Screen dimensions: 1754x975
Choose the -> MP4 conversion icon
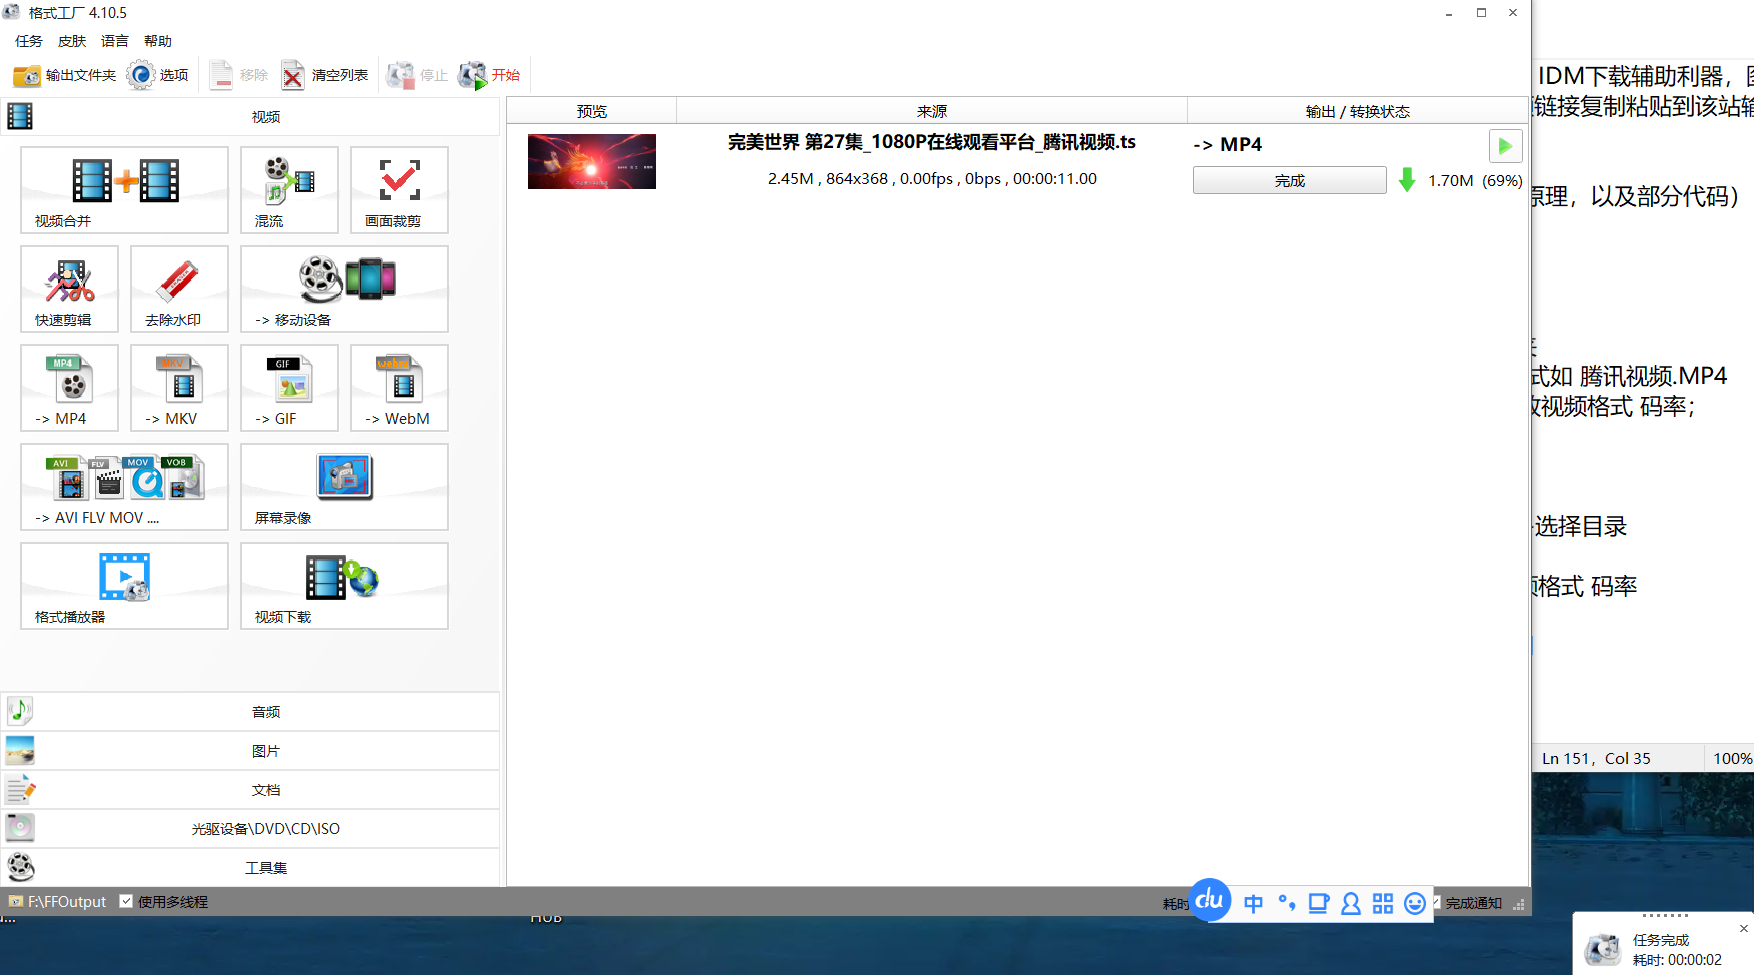(x=69, y=387)
